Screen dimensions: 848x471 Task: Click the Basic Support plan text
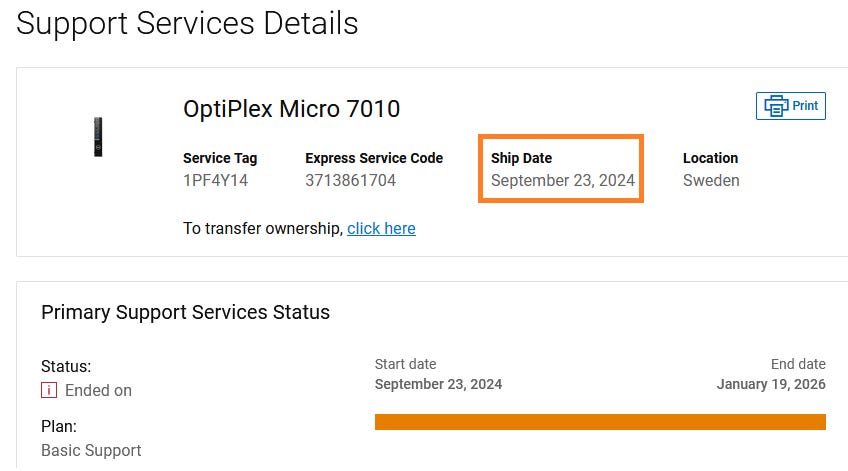coord(91,450)
